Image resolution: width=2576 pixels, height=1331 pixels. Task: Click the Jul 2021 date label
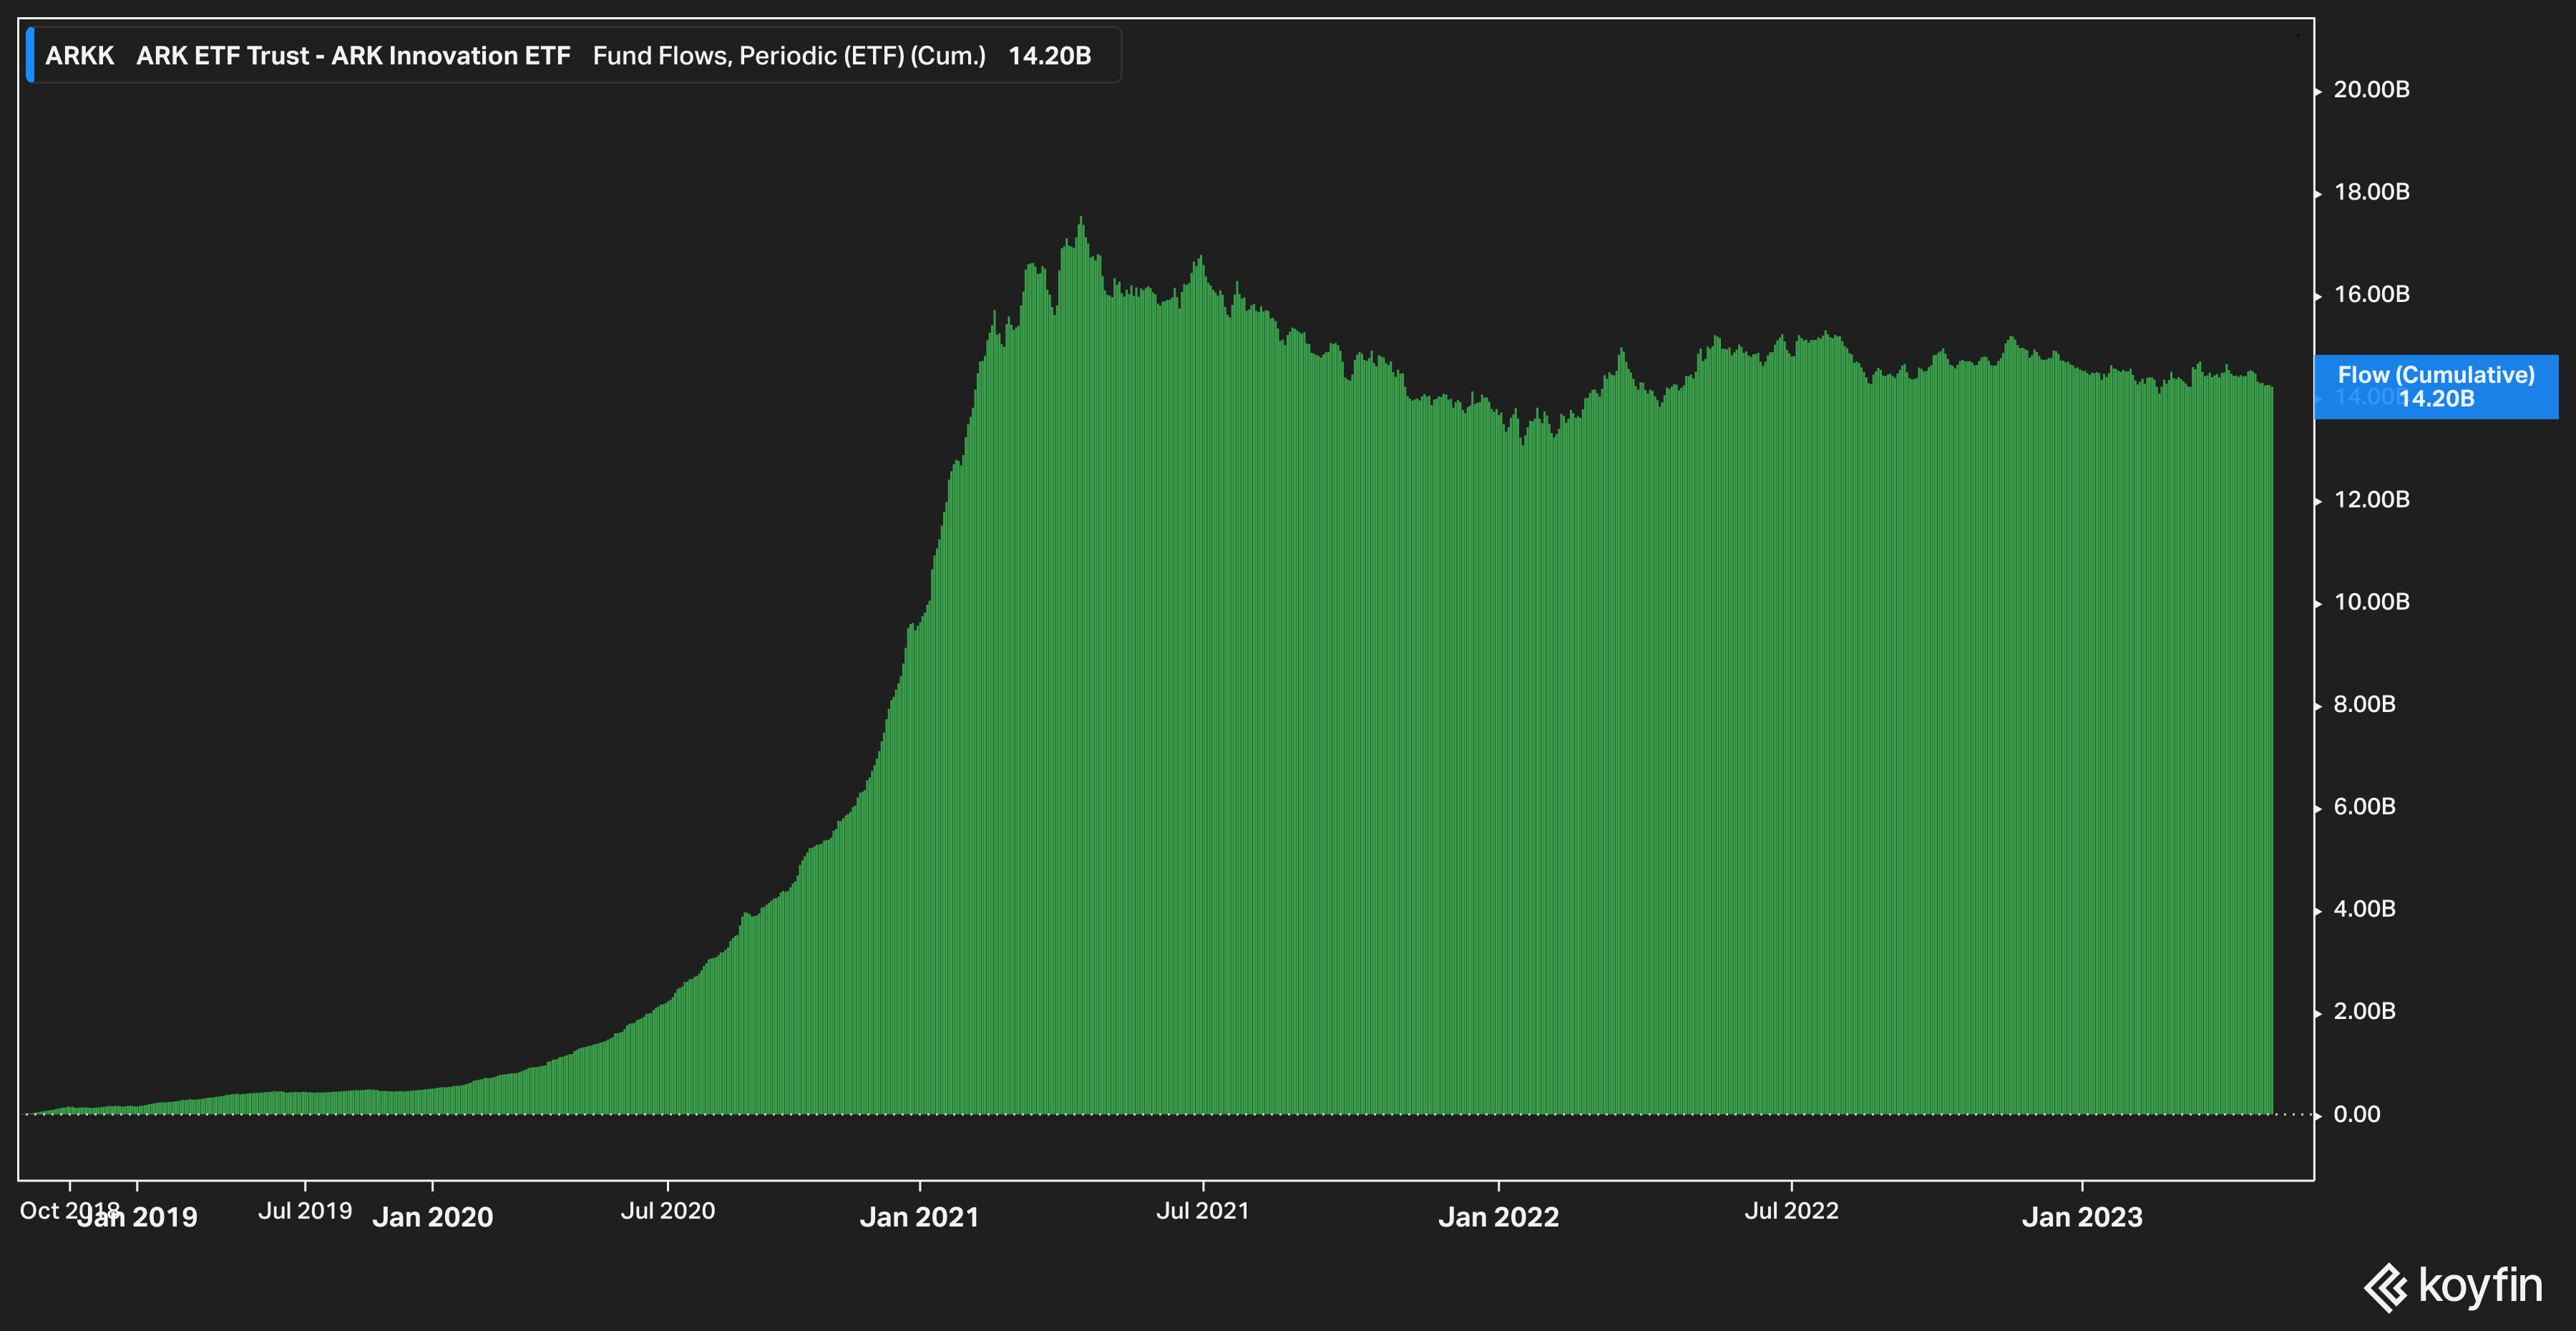(1203, 1211)
